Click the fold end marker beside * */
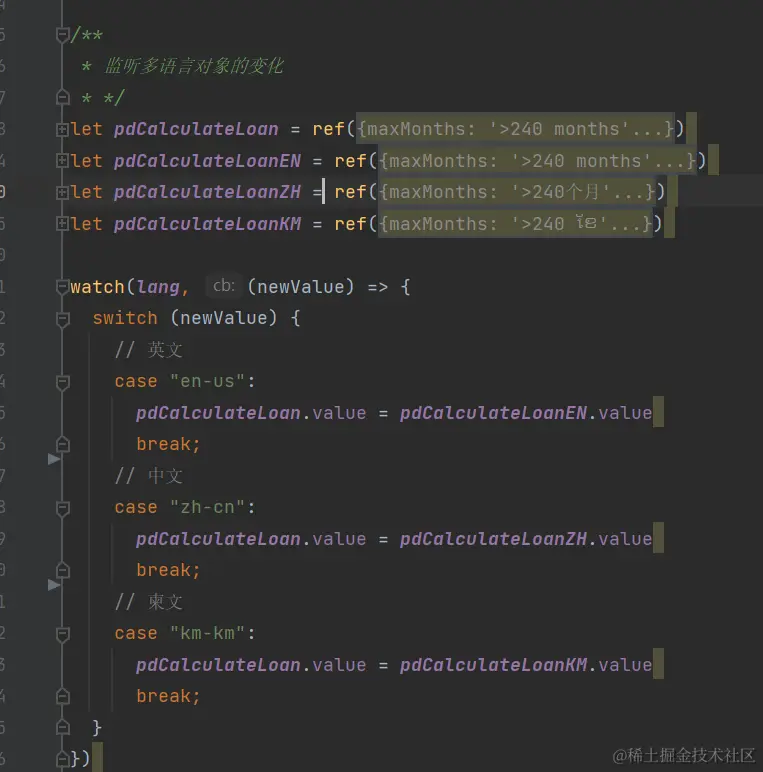763x772 pixels. pos(63,97)
